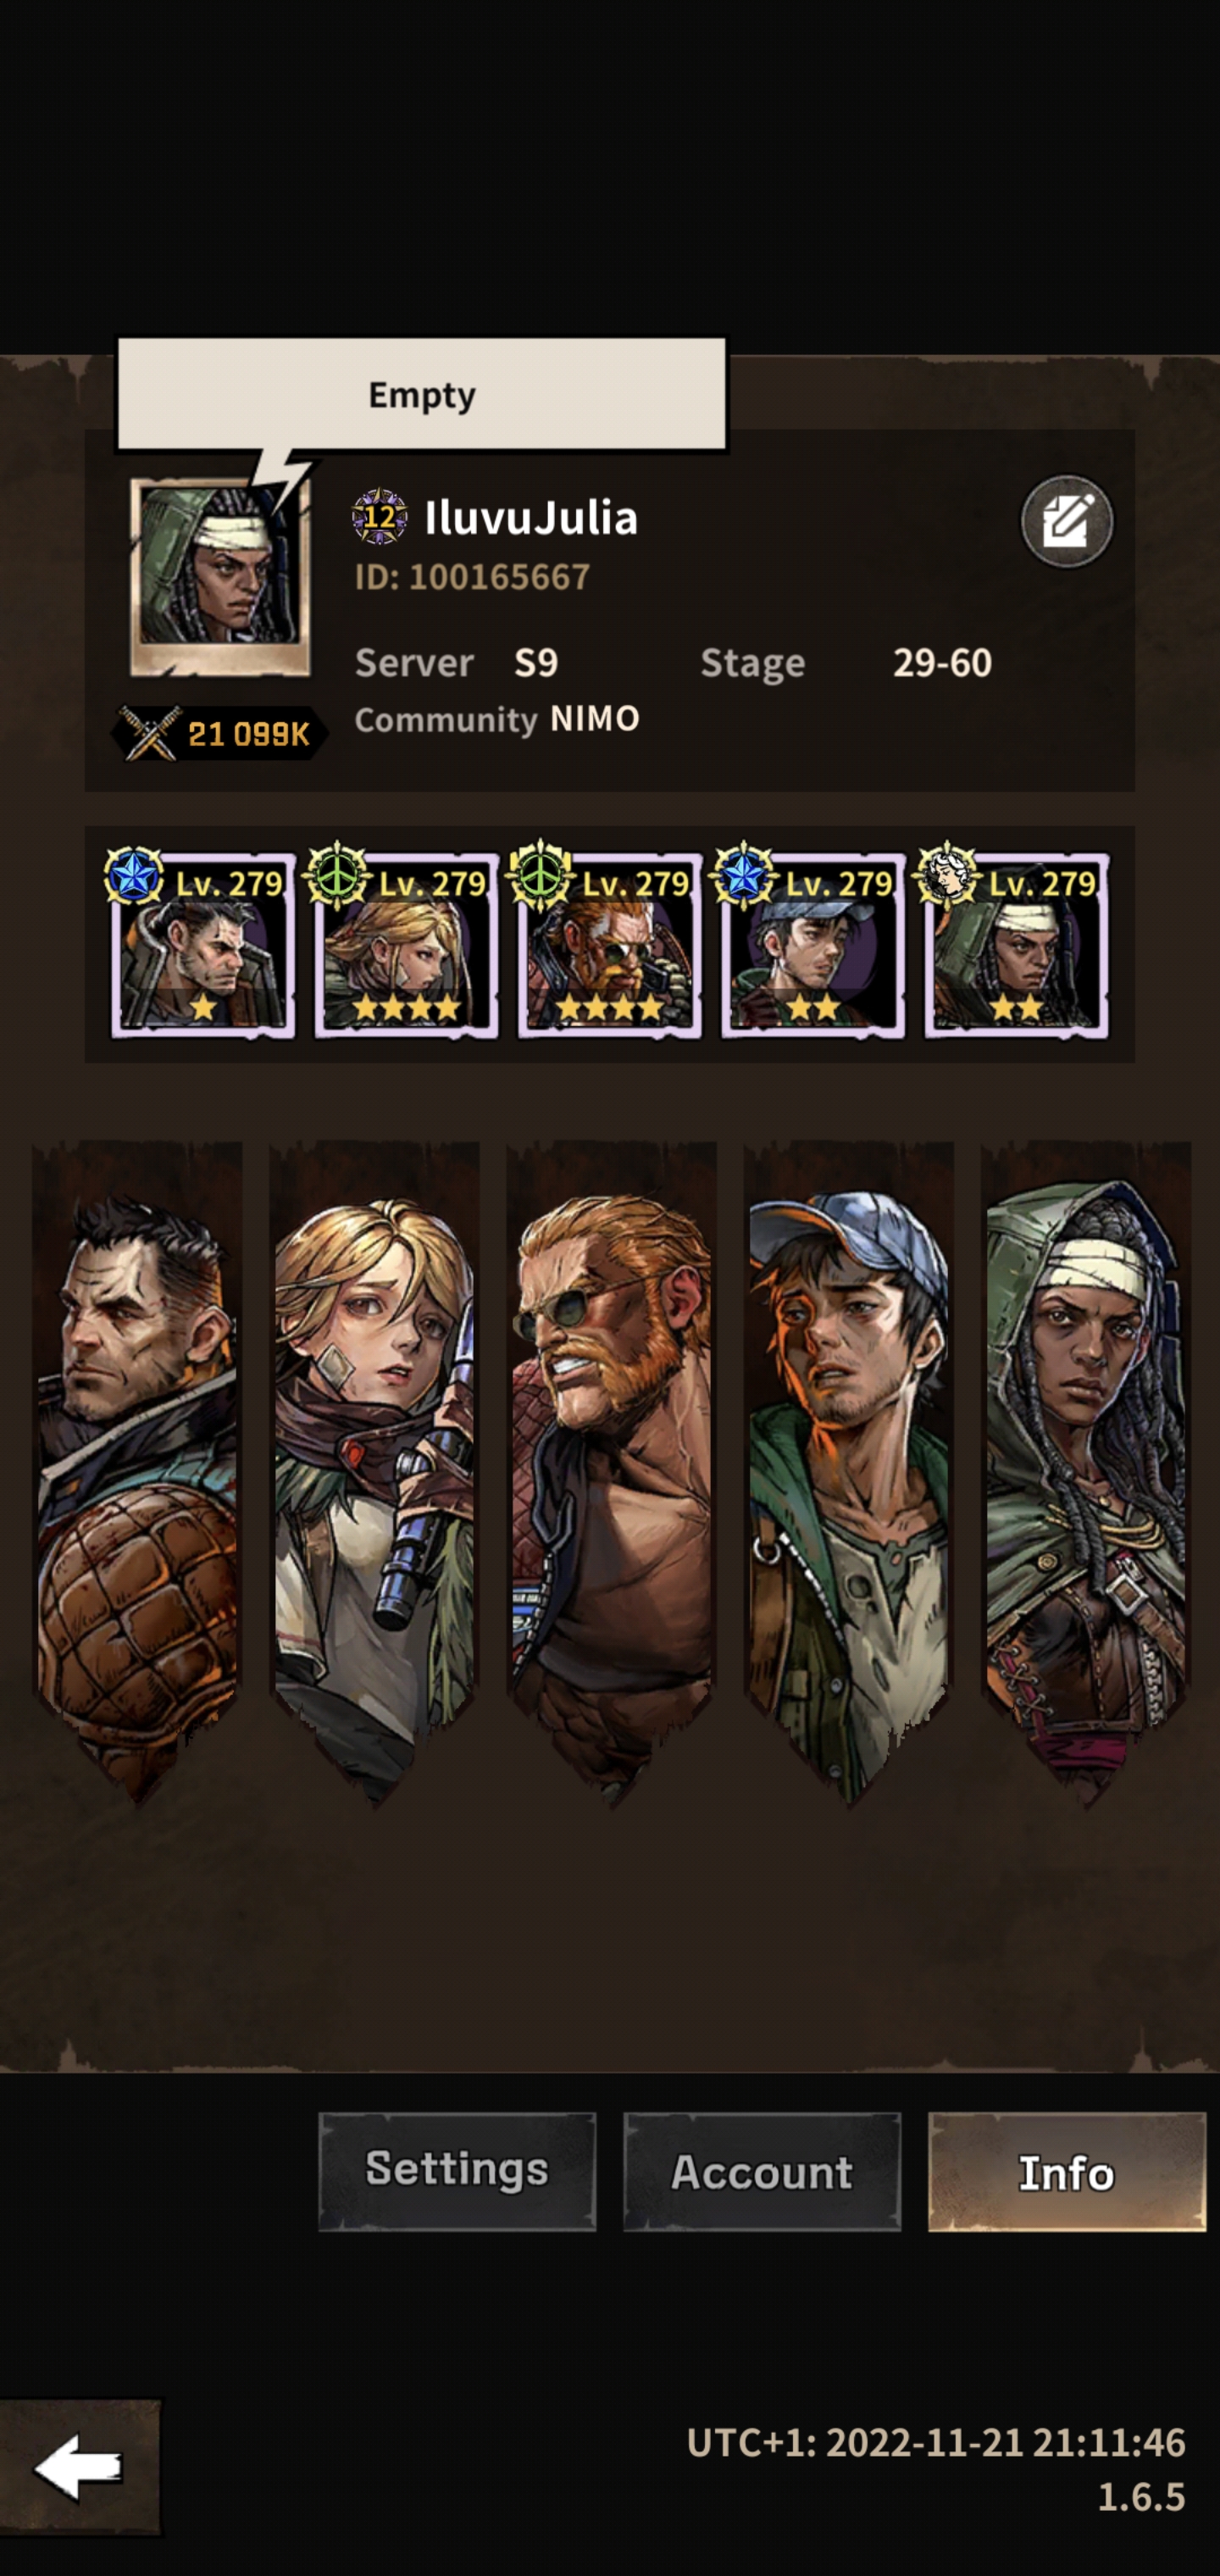Open the blue cap boy hero banner
Screen dimensions: 1220x2576
(848, 1470)
